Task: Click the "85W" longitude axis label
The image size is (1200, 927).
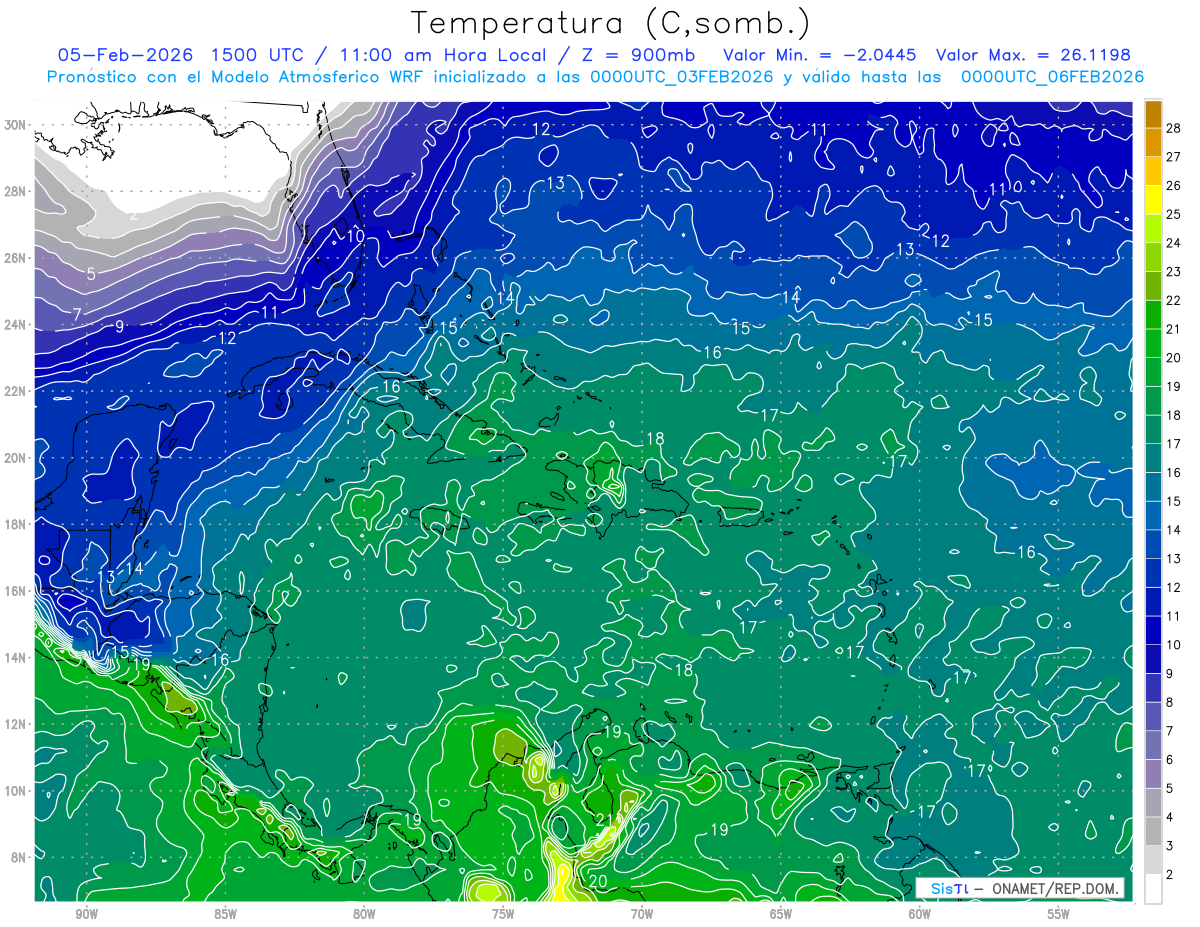Action: [226, 914]
